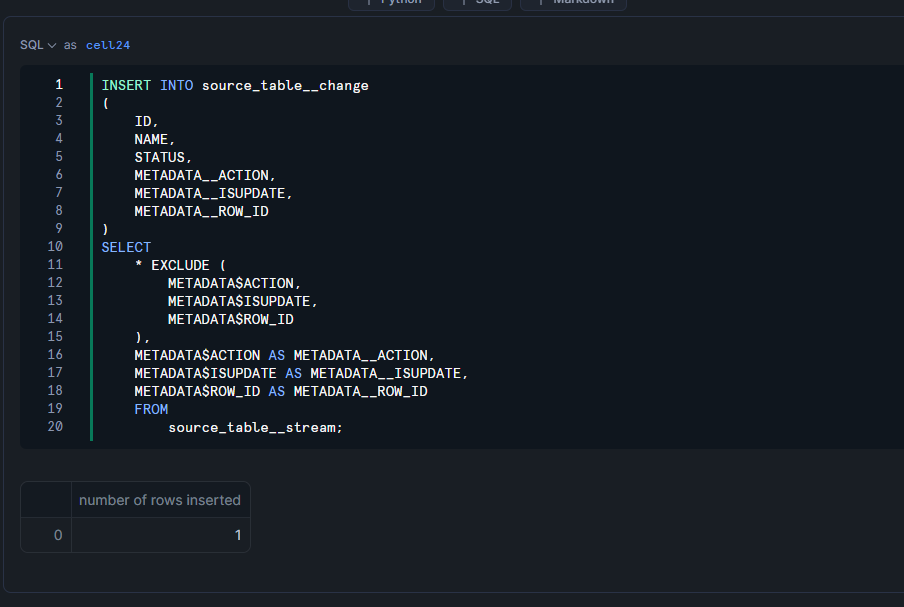Screen dimensions: 904x607
Task: Add a Markdown cell button
Action: point(573,3)
